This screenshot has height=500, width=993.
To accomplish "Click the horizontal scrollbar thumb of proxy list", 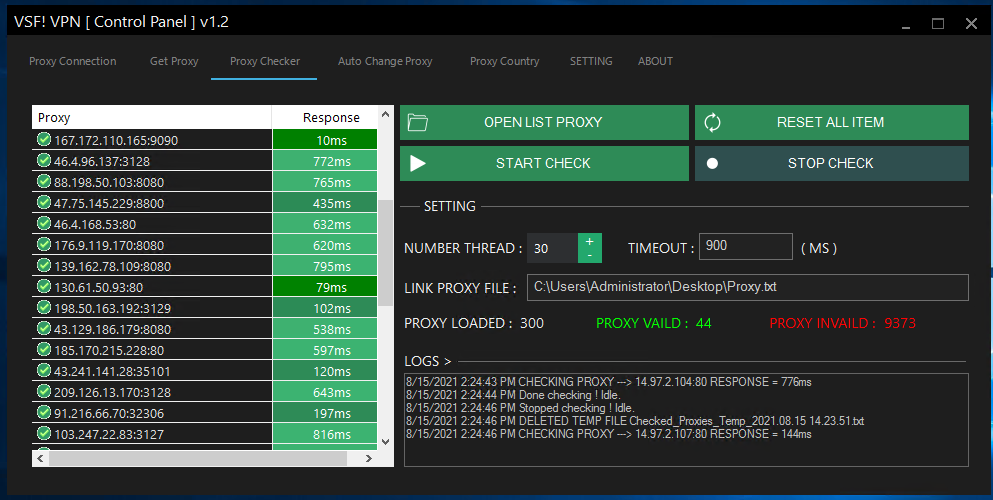I will coord(198,458).
